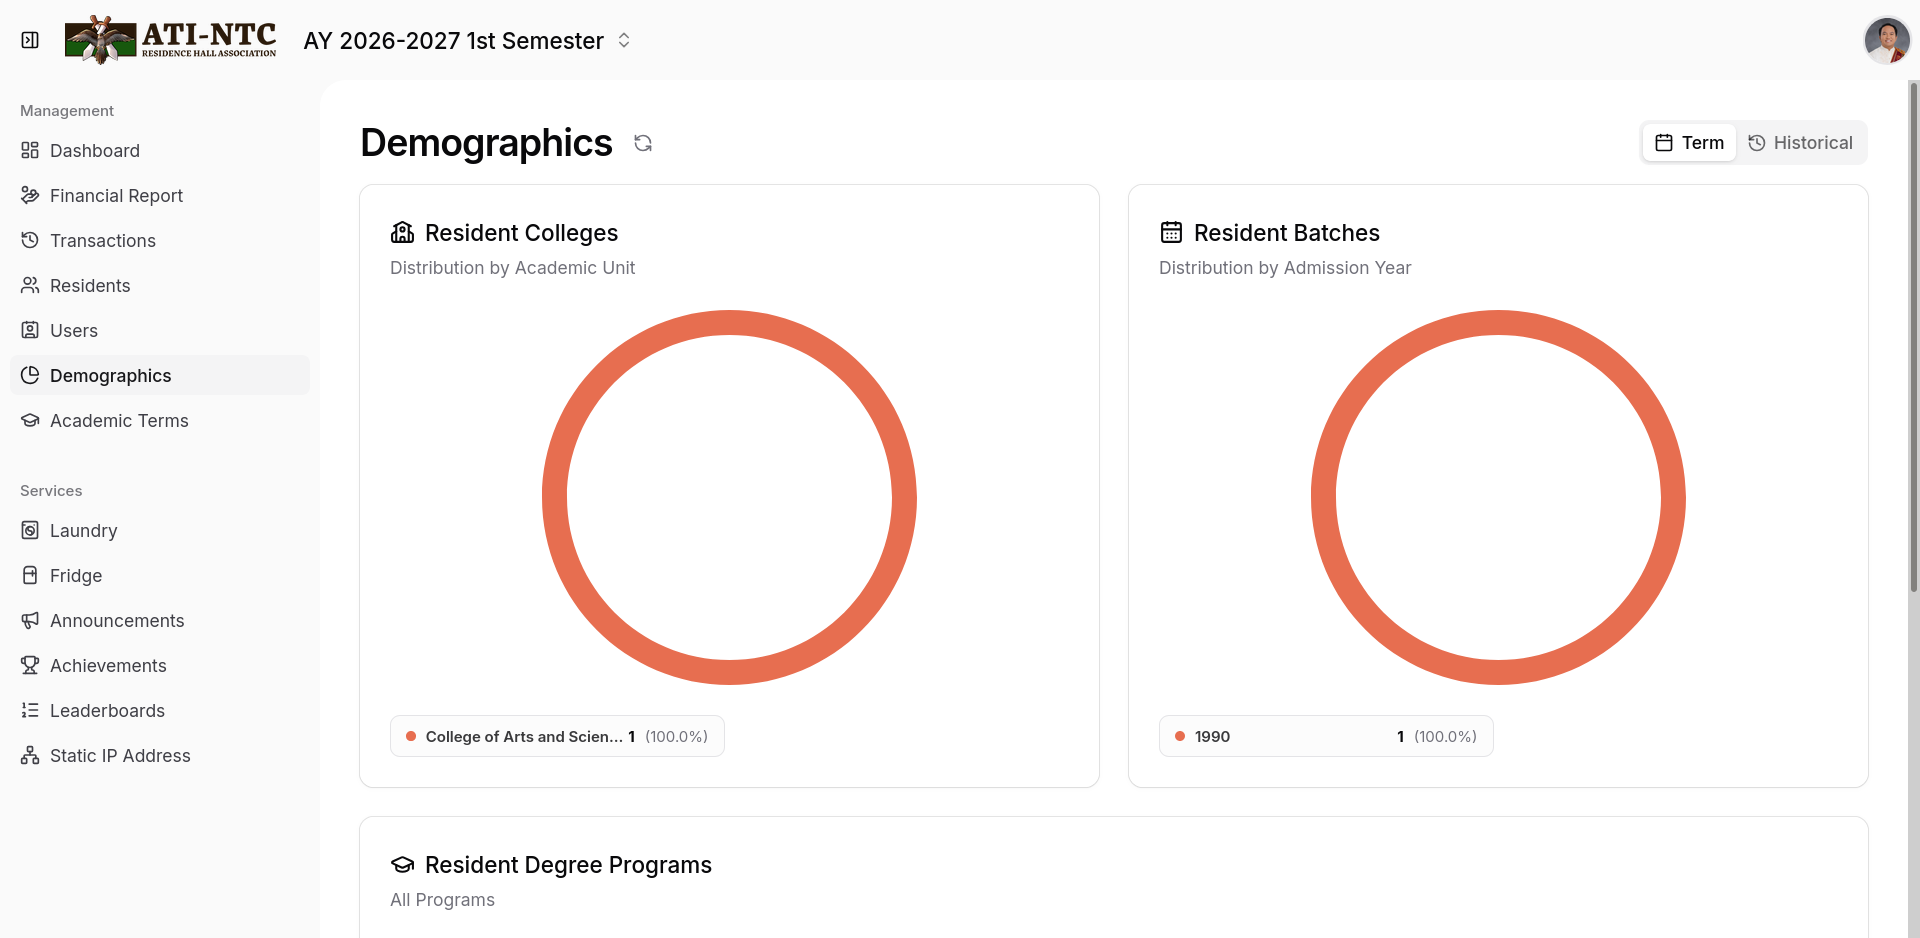This screenshot has width=1920, height=938.
Task: Click the Academic Terms graduation cap icon
Action: 30,420
